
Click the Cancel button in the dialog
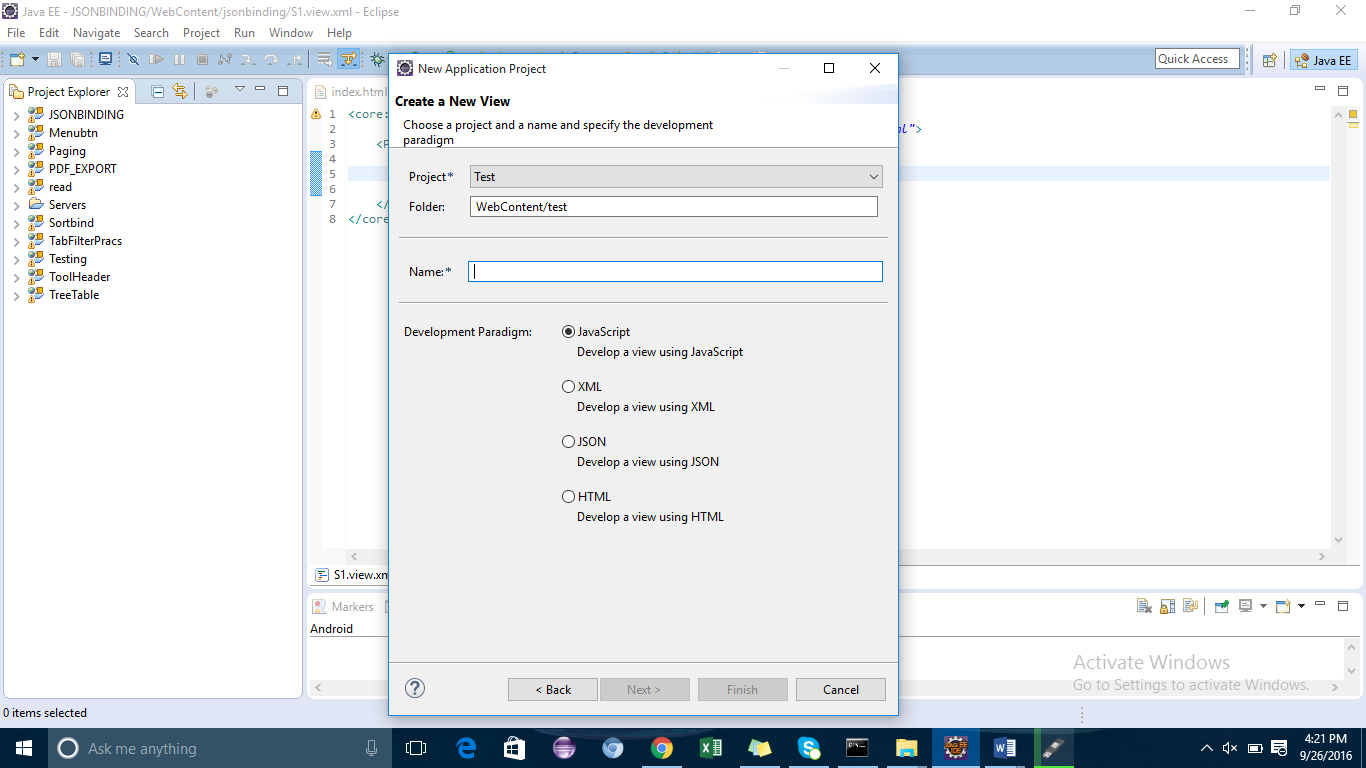click(841, 689)
